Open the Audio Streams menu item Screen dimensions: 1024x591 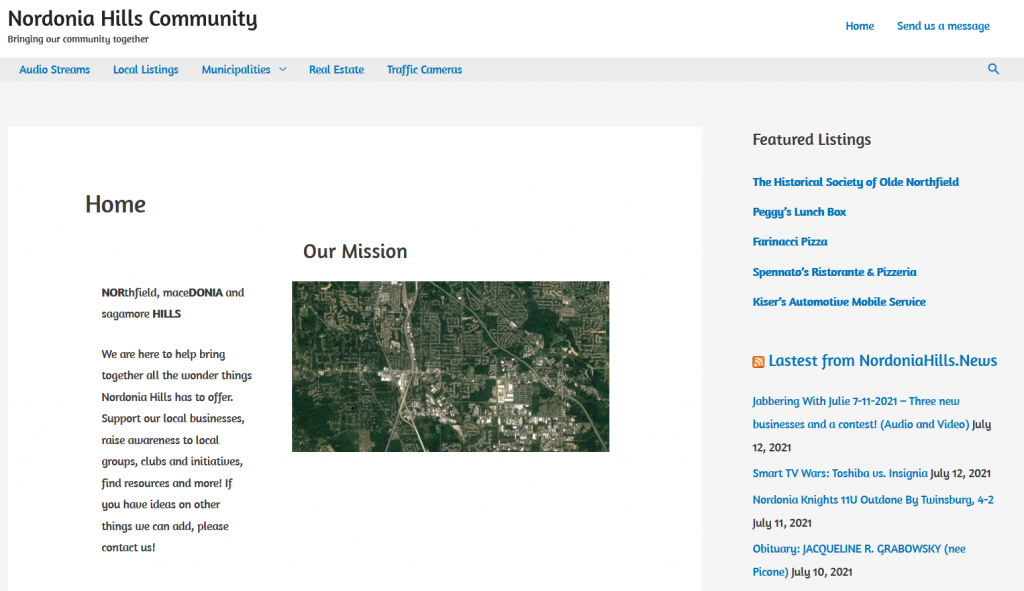54,69
